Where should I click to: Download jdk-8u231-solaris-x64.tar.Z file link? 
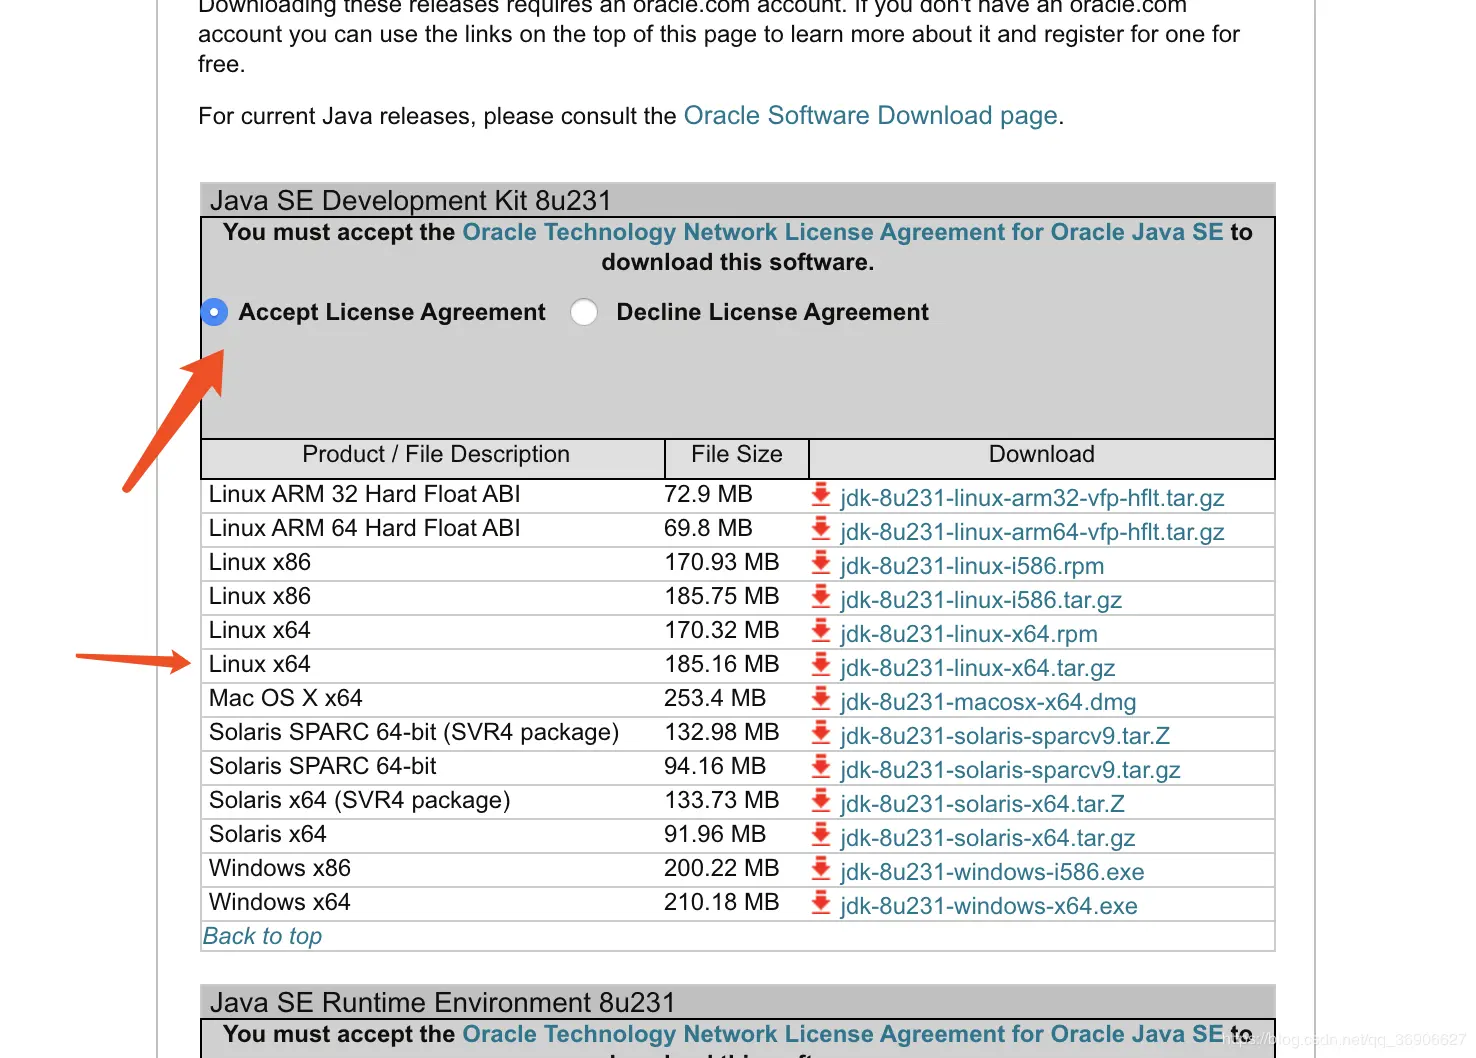[x=982, y=804]
